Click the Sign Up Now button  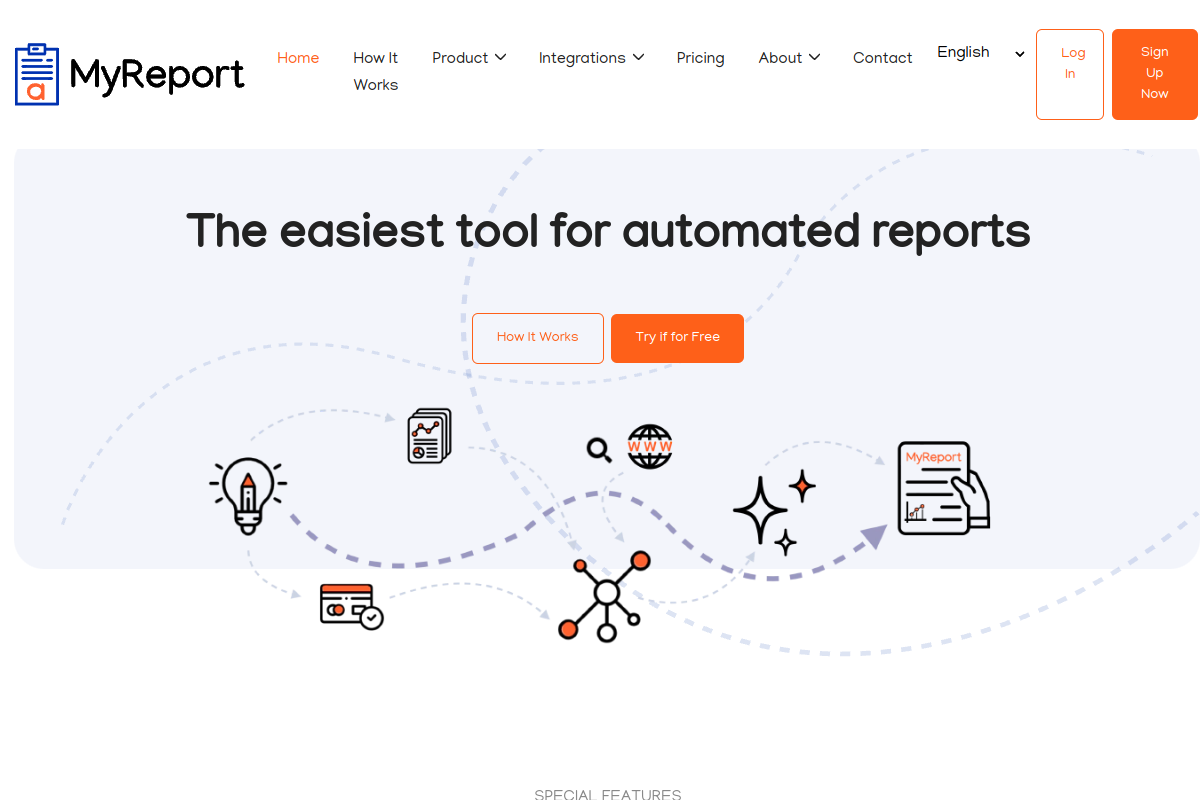click(x=1155, y=75)
